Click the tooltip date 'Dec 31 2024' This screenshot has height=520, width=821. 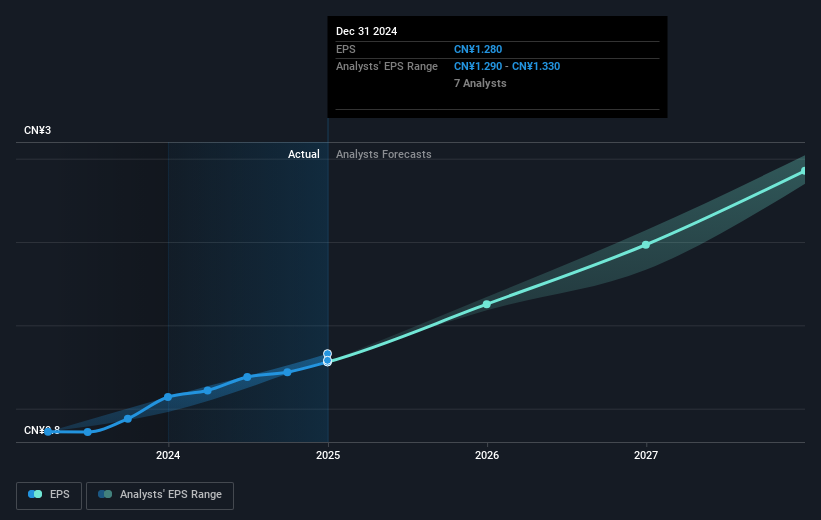click(367, 31)
